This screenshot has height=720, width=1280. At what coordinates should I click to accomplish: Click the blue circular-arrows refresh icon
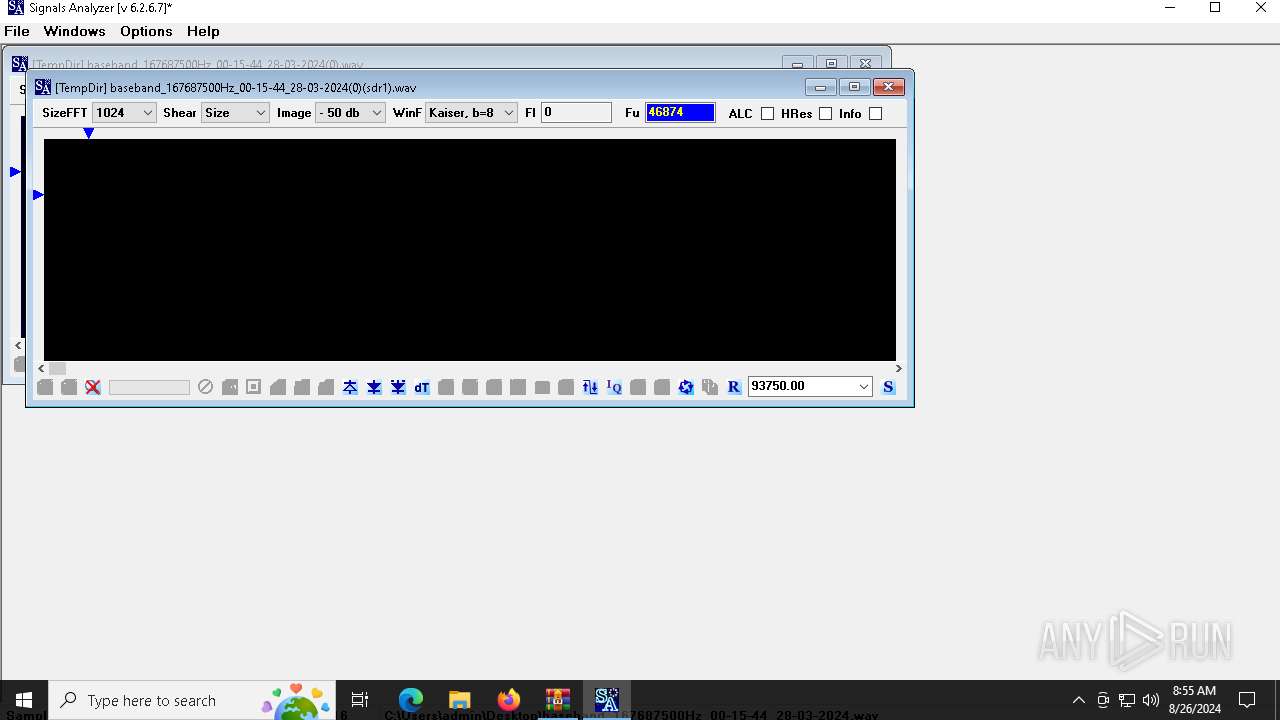[x=686, y=387]
